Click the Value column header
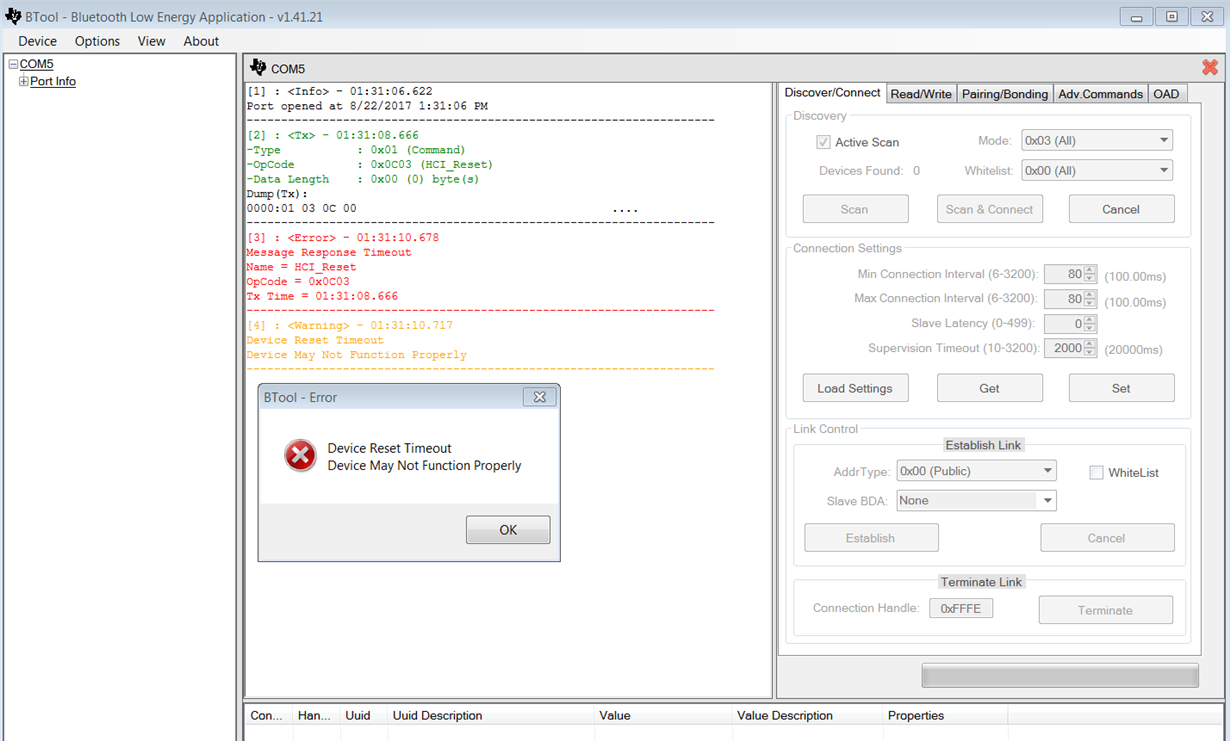 tap(662, 716)
